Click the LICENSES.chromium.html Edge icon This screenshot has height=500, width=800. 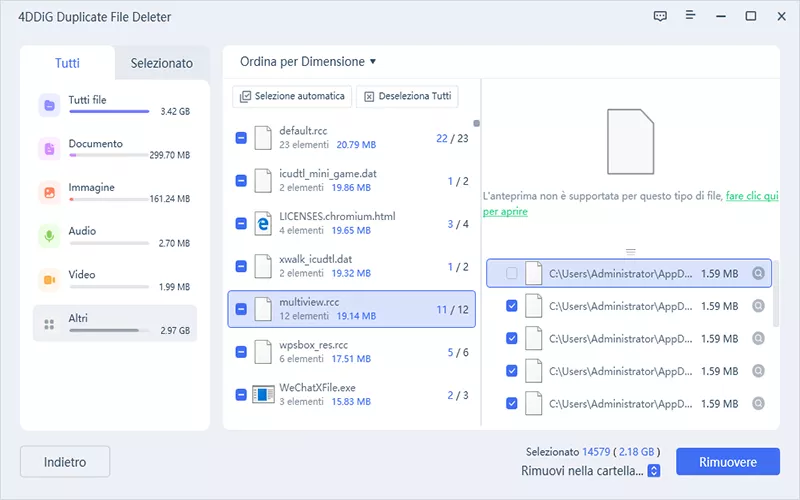pyautogui.click(x=263, y=223)
